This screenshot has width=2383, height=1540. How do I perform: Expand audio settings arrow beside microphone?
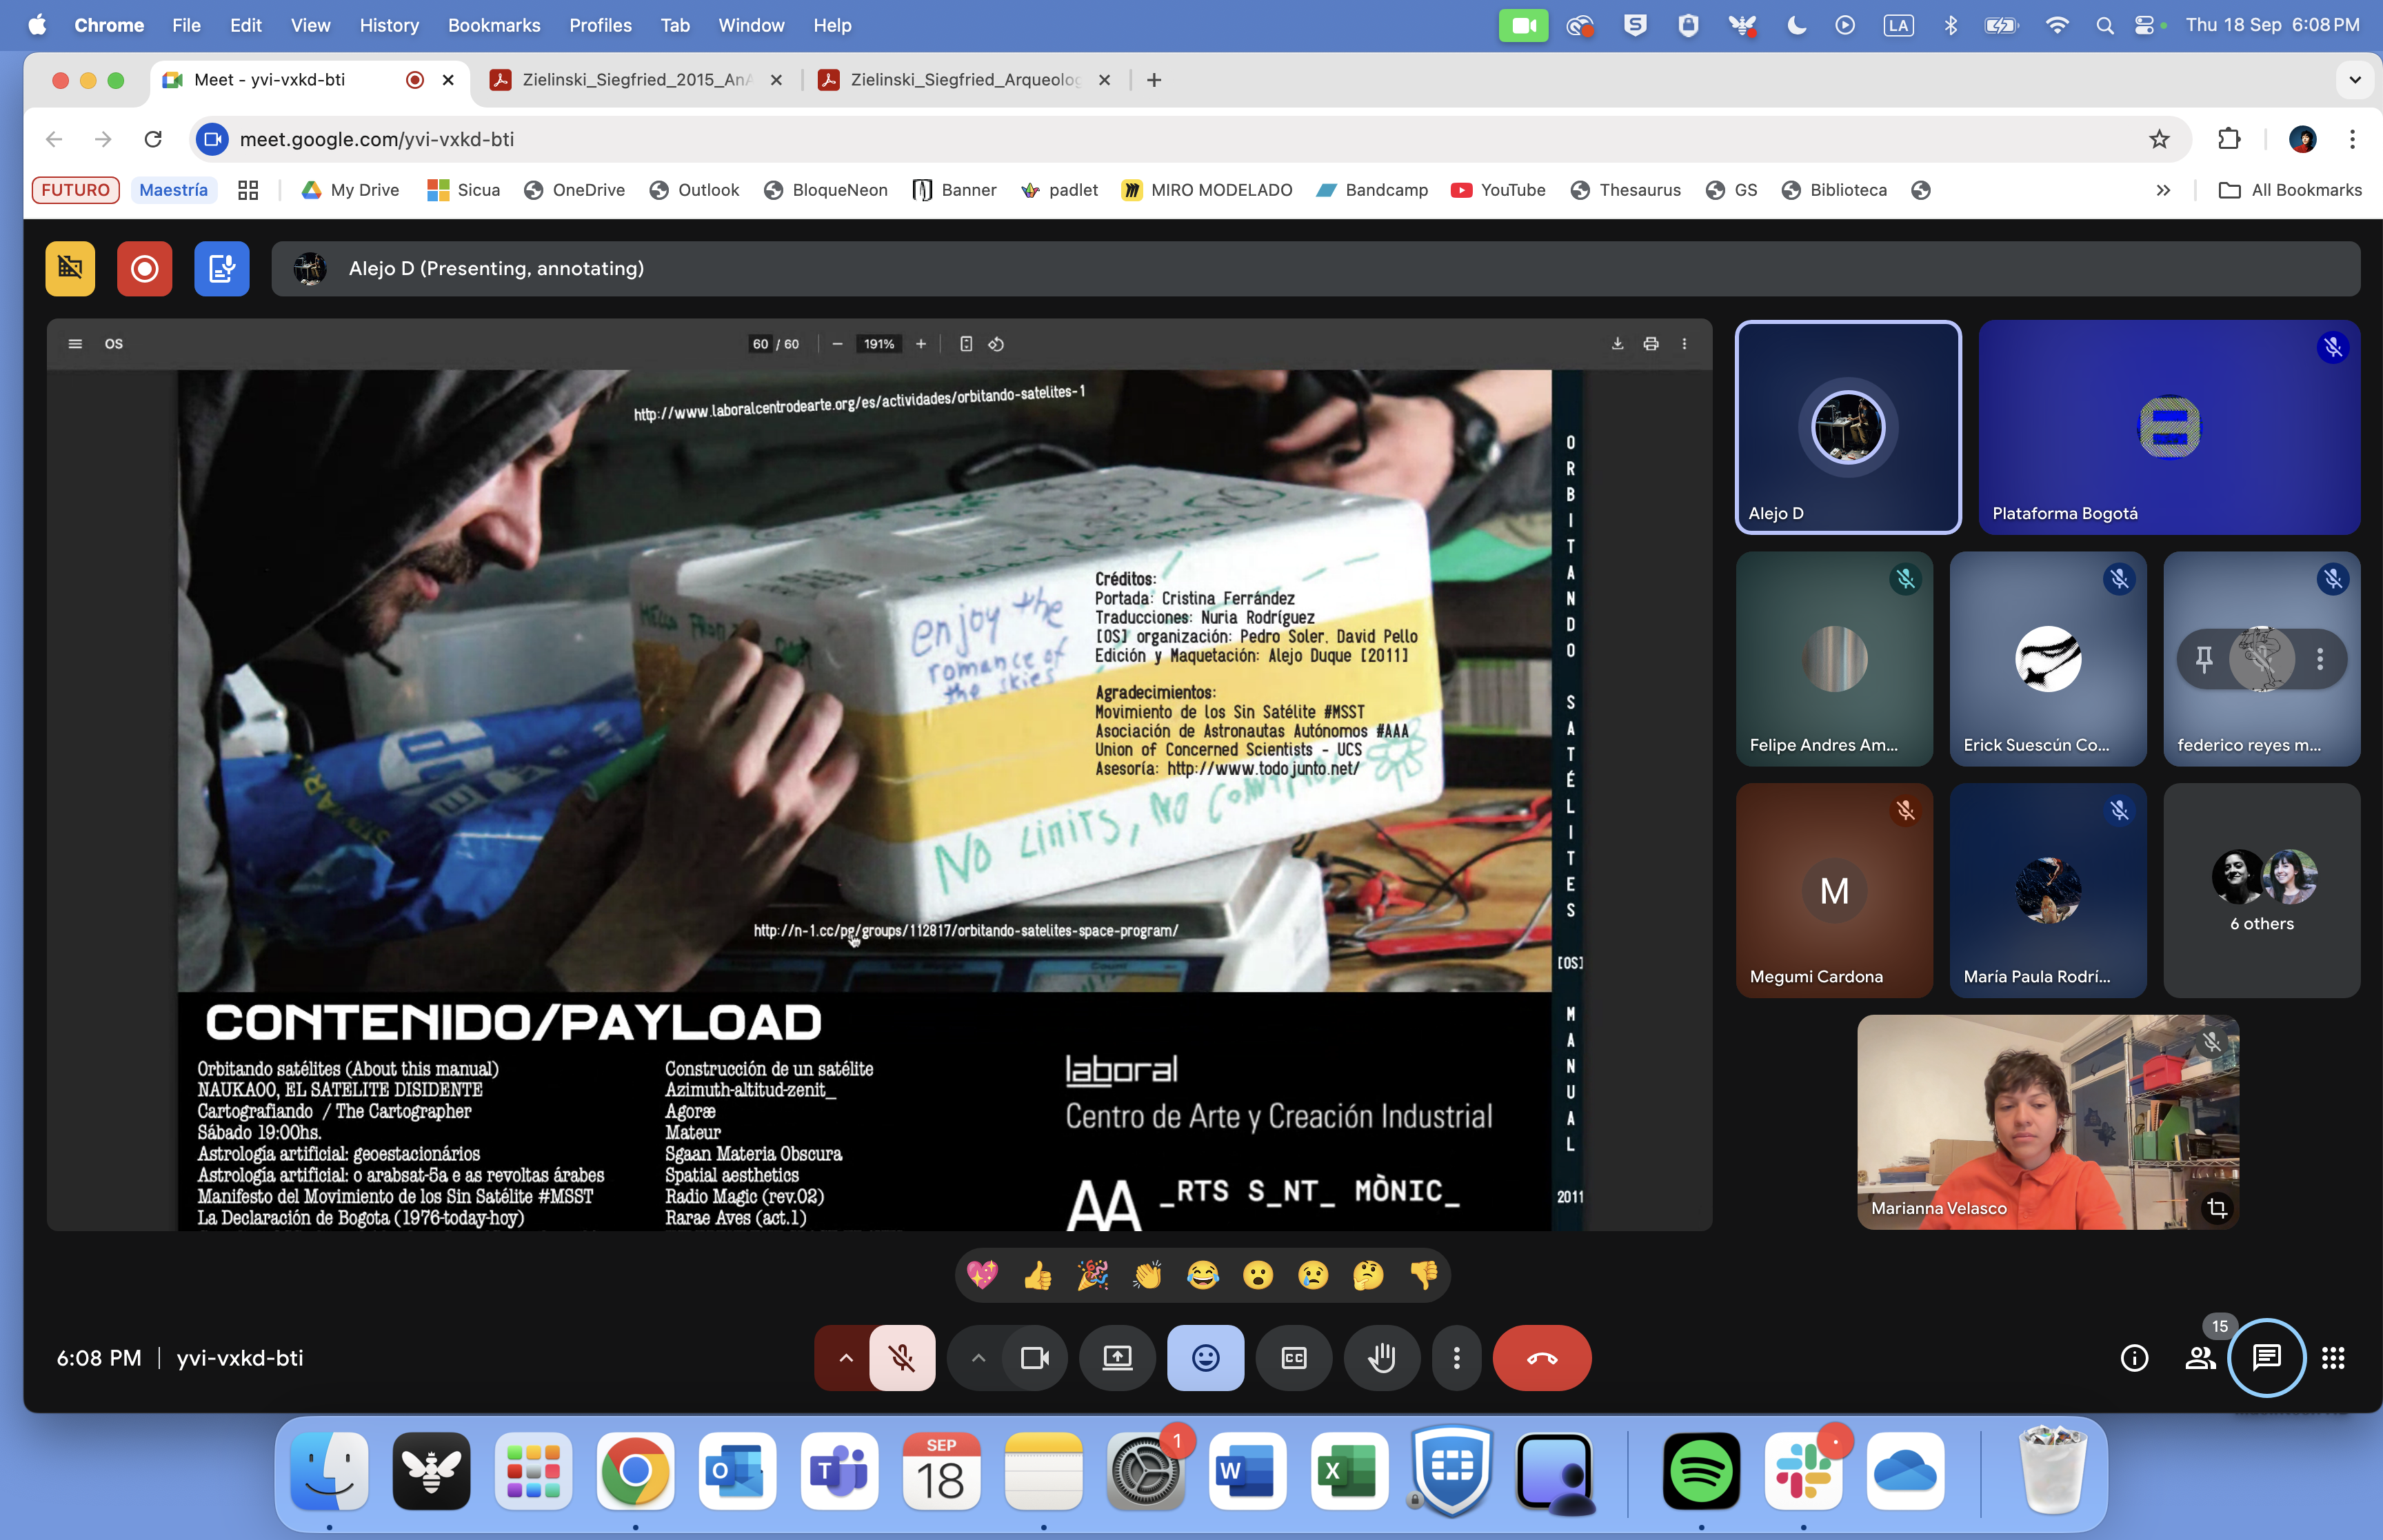click(x=846, y=1357)
